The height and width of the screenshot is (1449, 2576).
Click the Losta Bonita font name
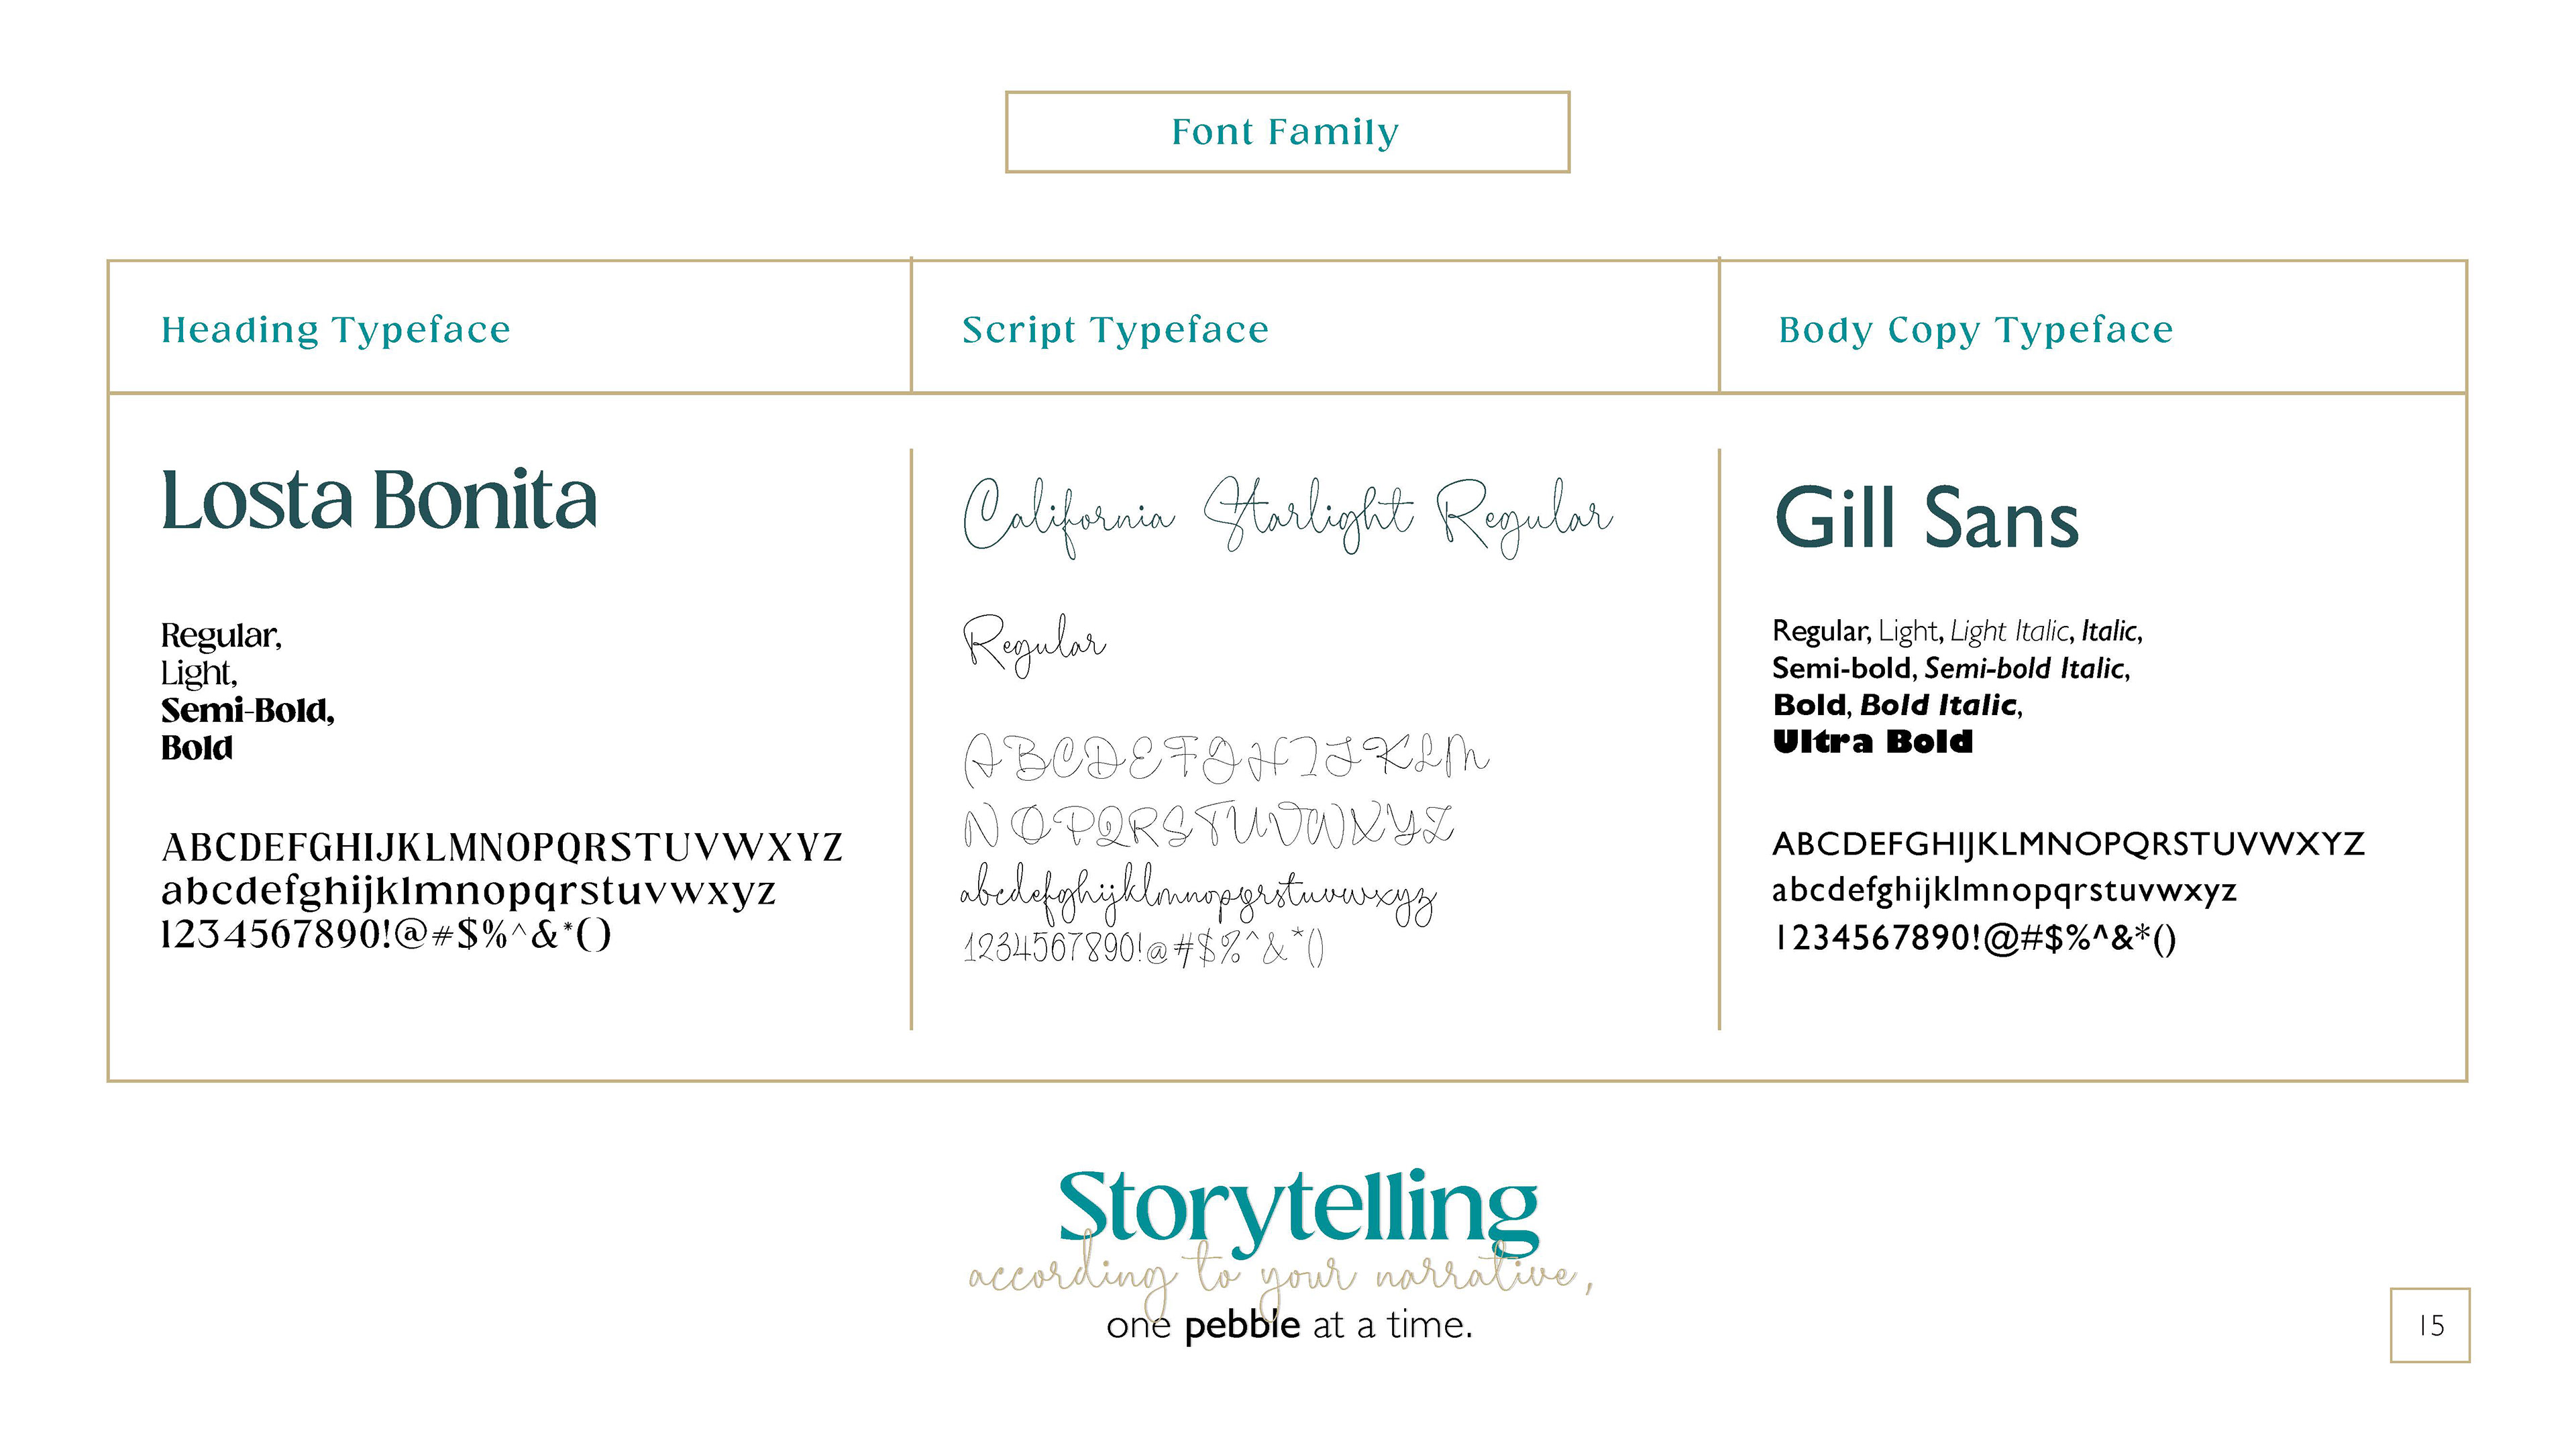point(379,500)
